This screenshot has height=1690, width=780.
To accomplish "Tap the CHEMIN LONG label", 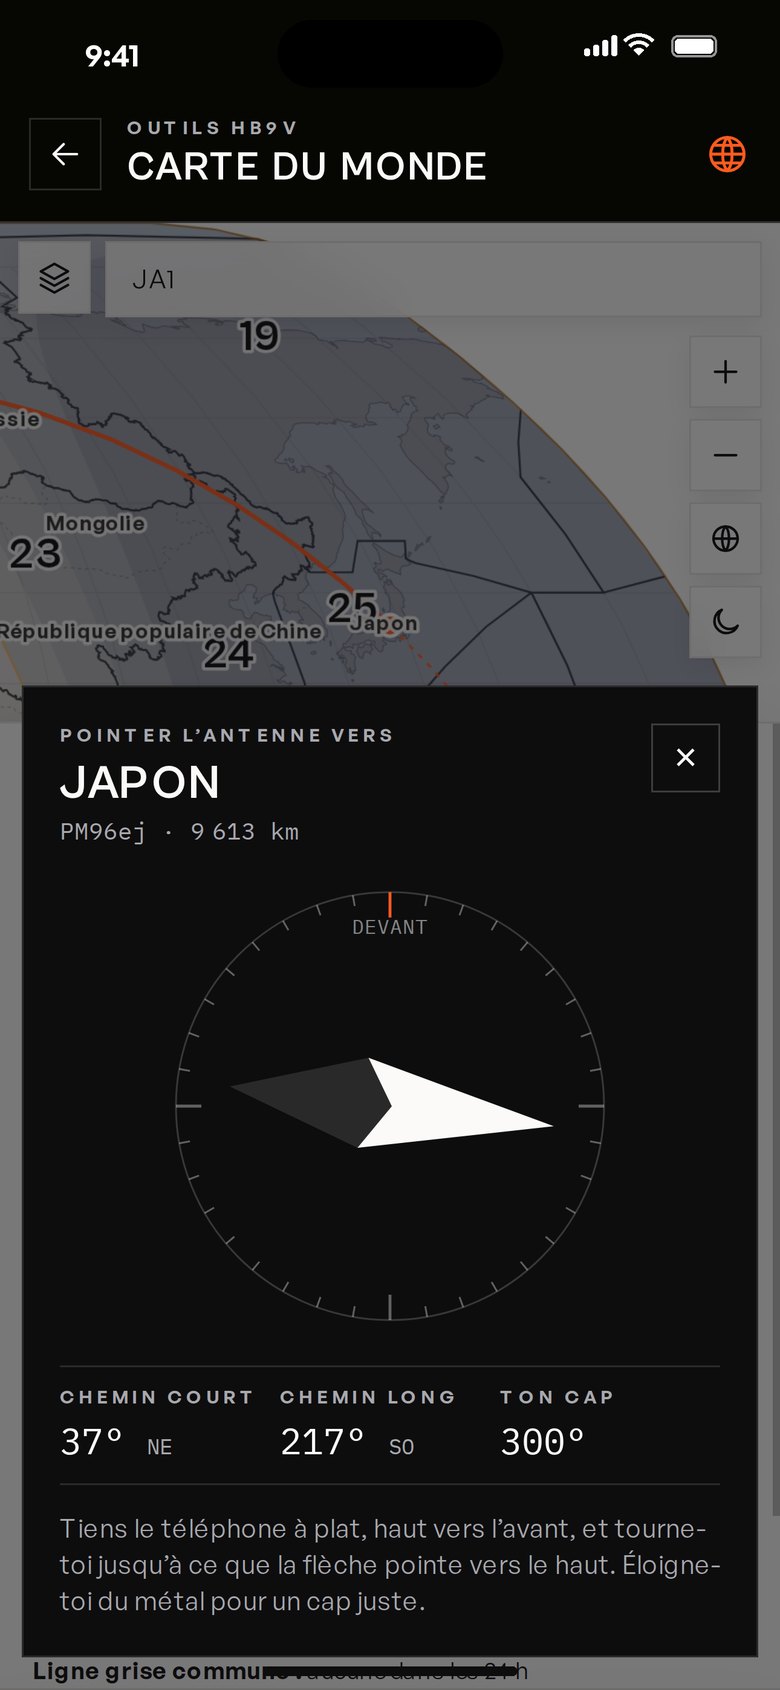I will pyautogui.click(x=368, y=1397).
